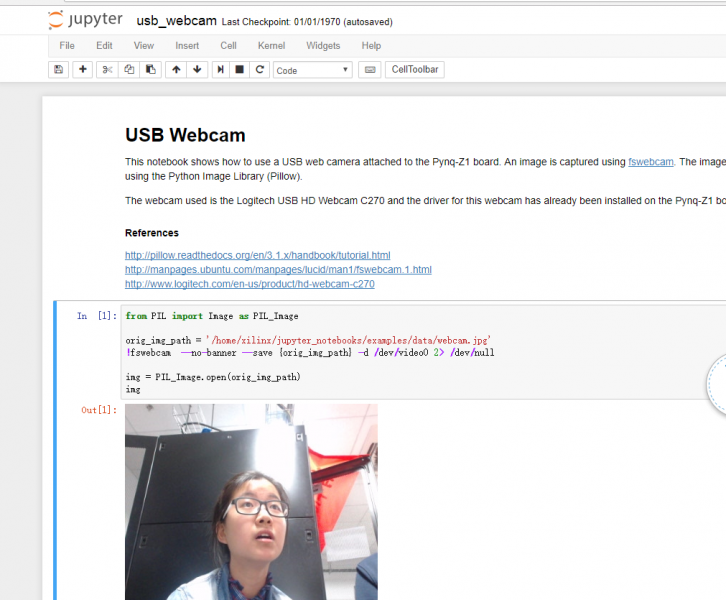Click the orig_img_path assignment line

point(308,340)
